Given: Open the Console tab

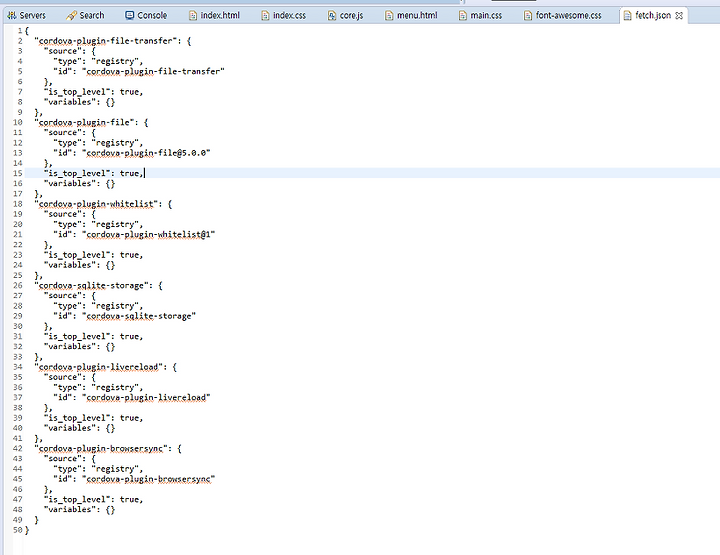Looking at the screenshot, I should (x=146, y=16).
